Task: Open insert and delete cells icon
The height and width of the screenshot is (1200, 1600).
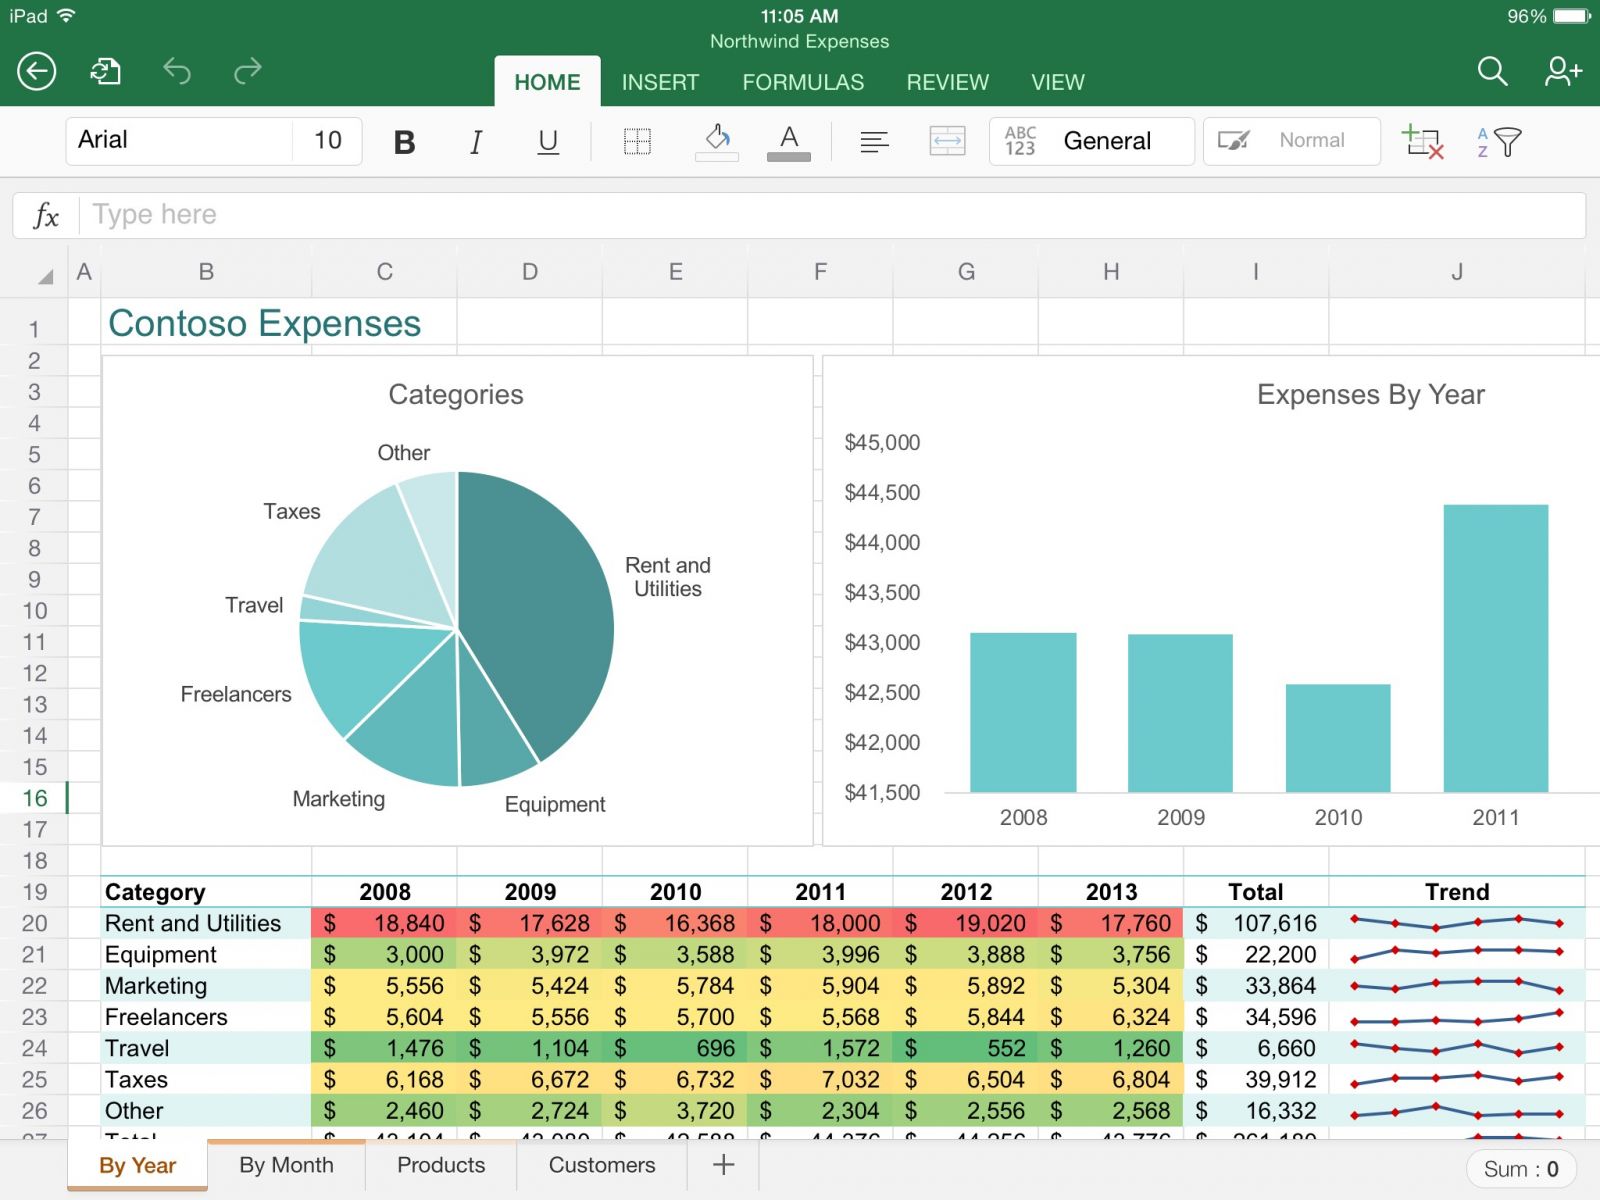Action: pyautogui.click(x=1422, y=142)
